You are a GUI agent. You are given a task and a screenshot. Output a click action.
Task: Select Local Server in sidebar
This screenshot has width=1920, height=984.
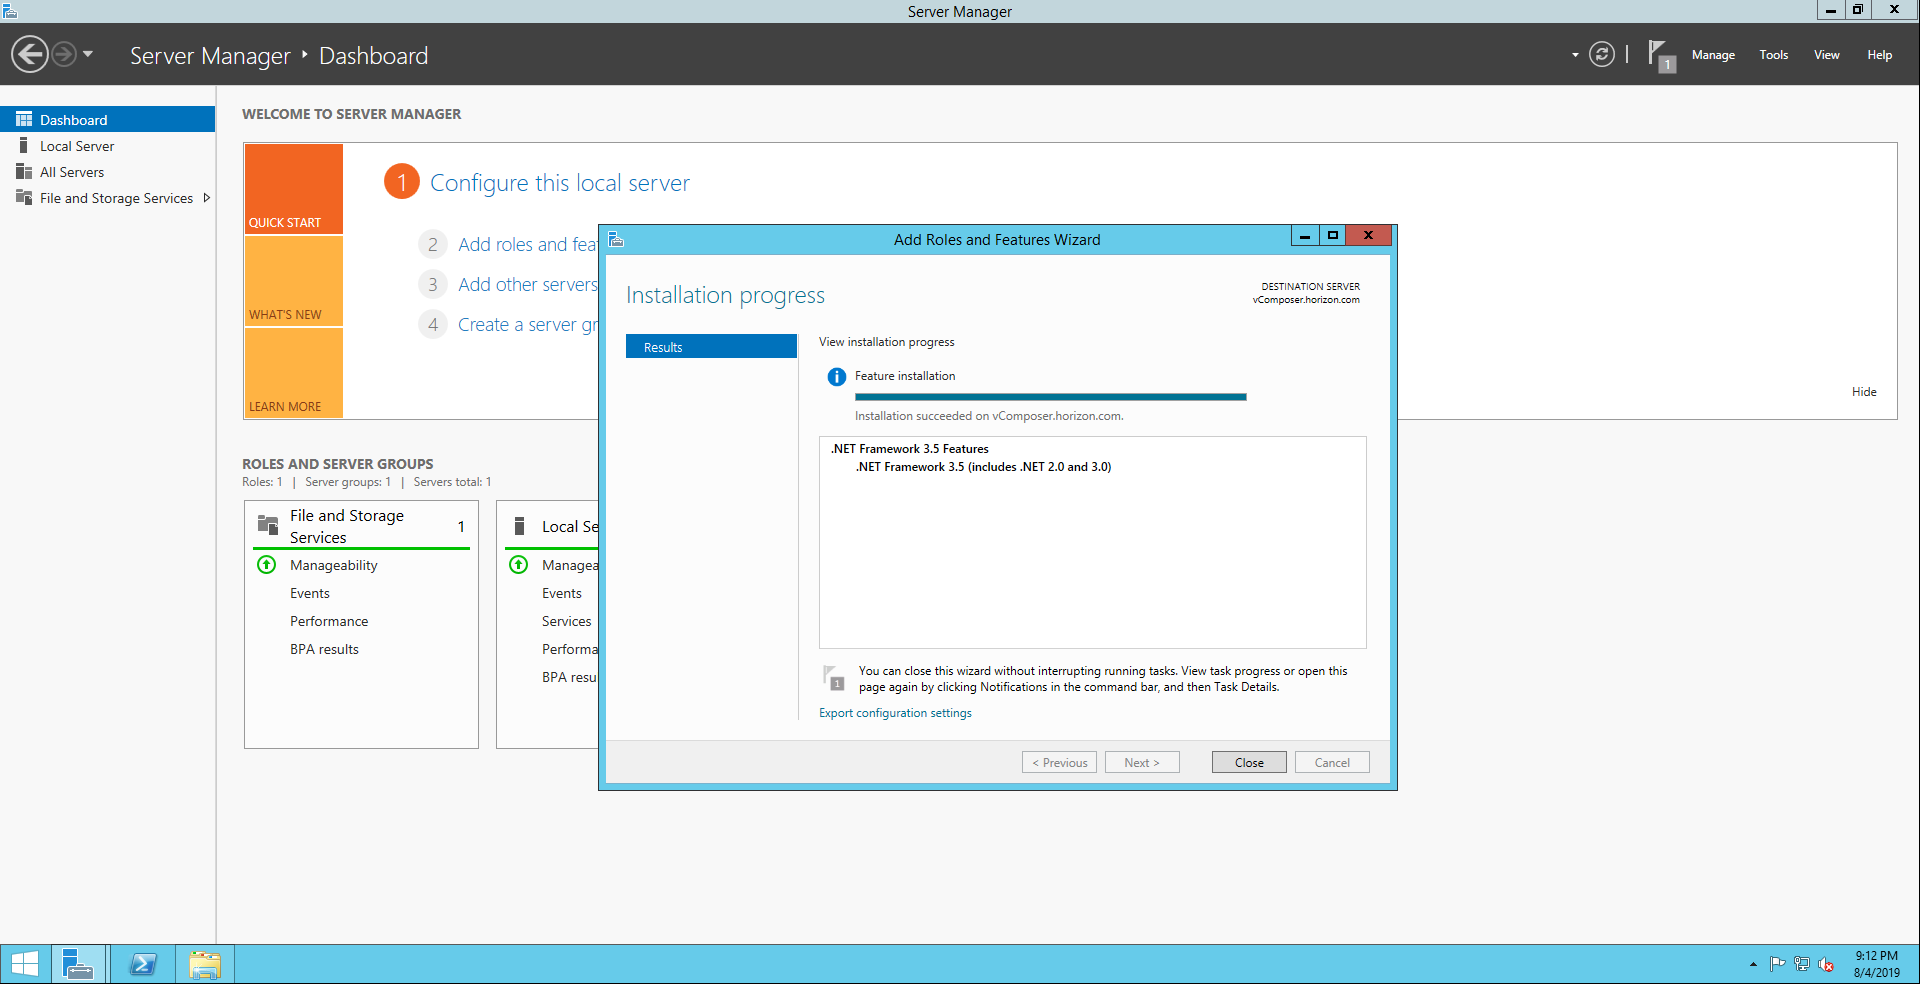(77, 146)
